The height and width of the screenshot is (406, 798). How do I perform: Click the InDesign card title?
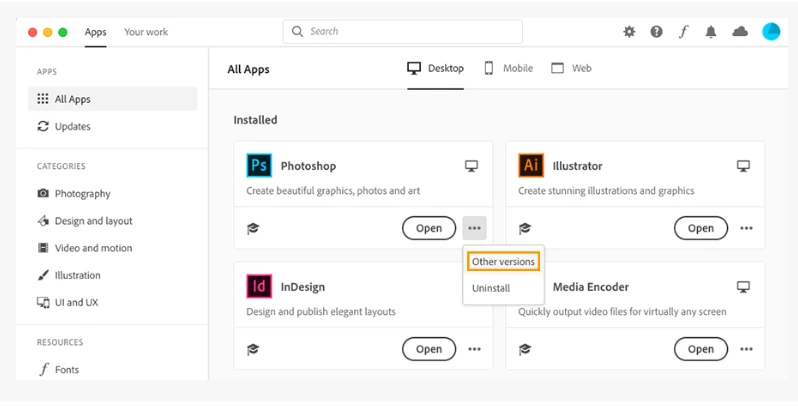303,287
